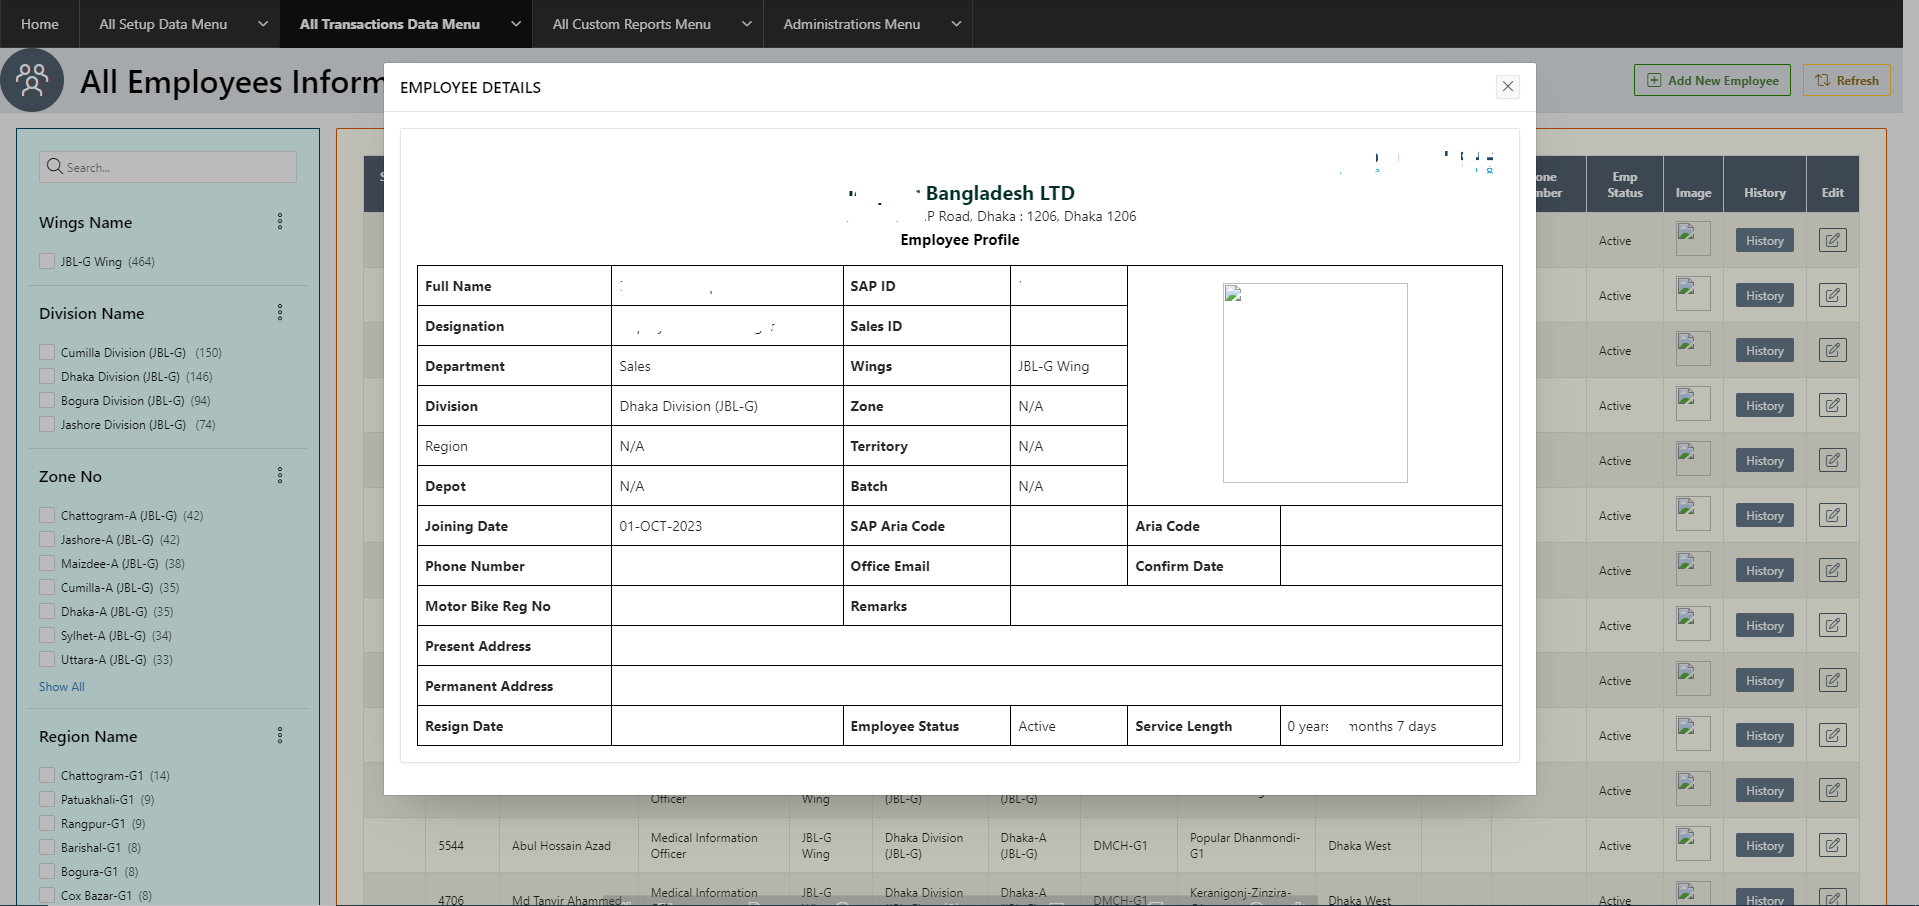Select the Dhaka-A (JBL-G) zone checkbox
This screenshot has height=906, width=1919.
pos(47,611)
